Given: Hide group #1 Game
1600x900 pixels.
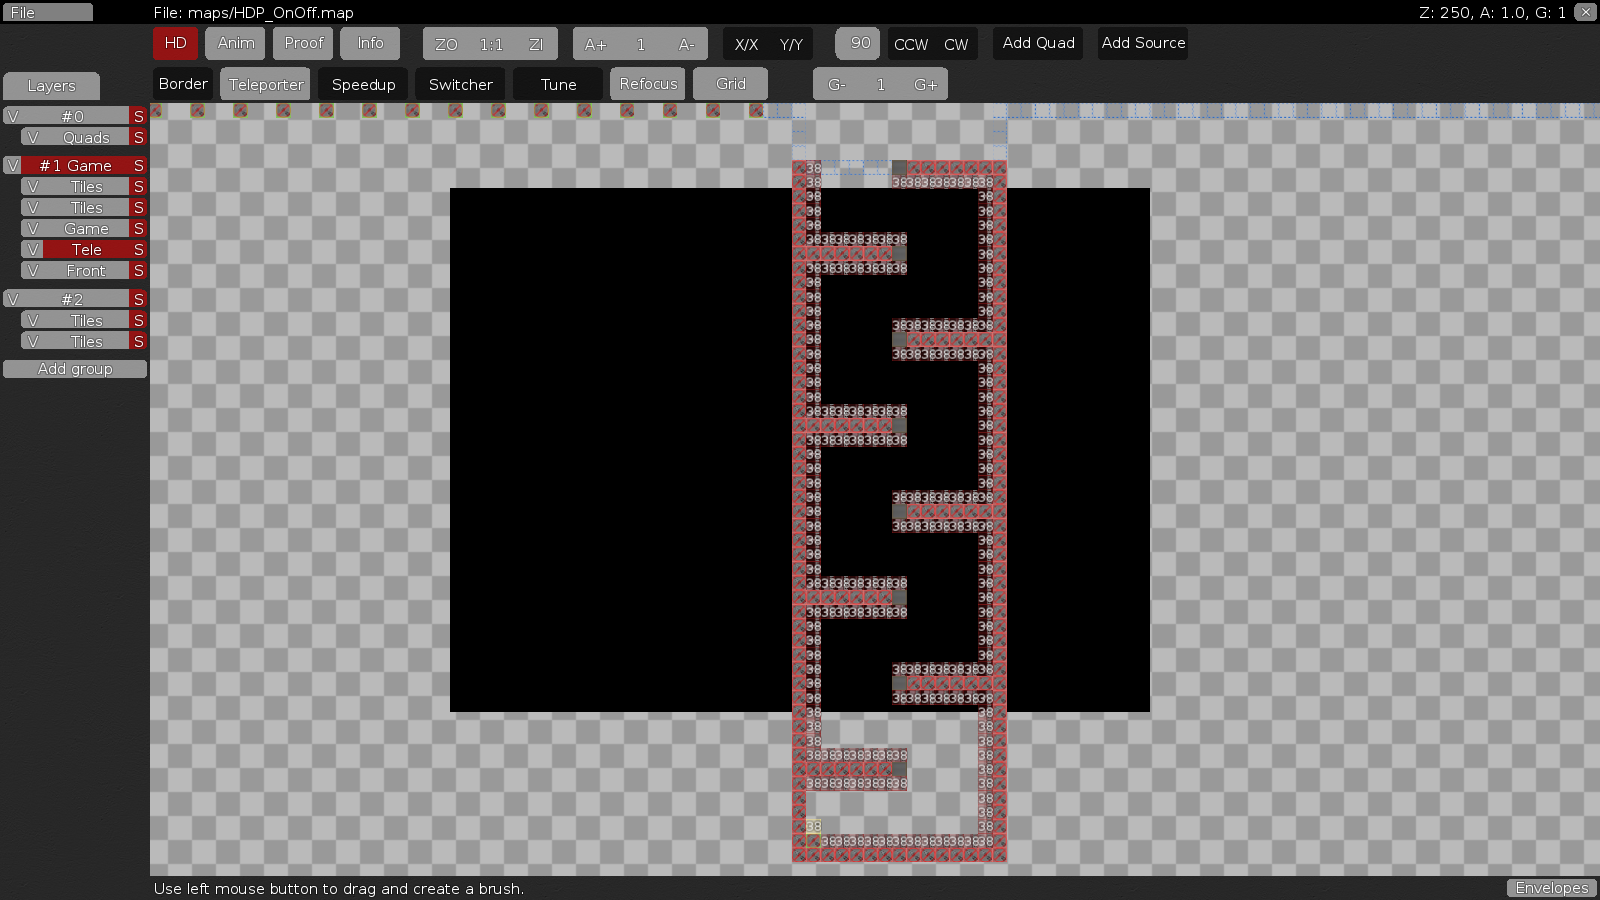Looking at the screenshot, I should [13, 165].
